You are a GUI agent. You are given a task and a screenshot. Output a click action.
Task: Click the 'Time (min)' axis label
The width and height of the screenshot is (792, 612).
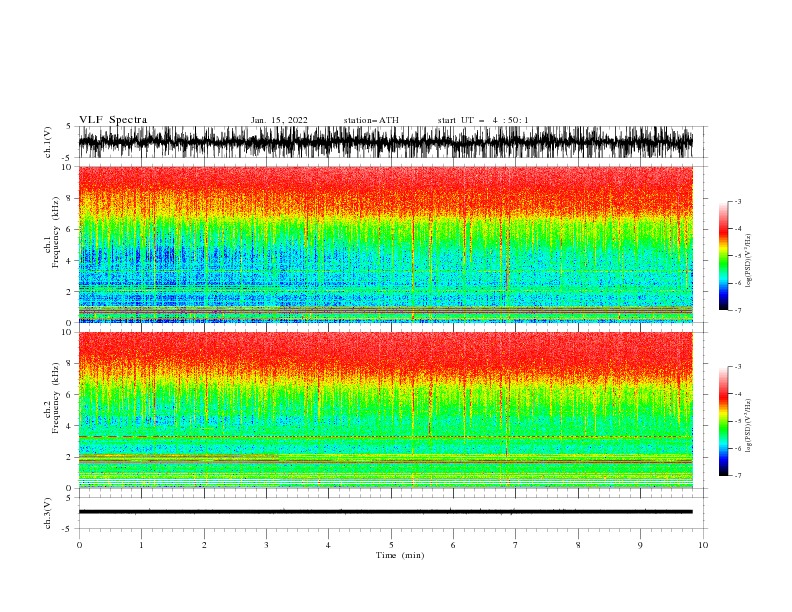[x=400, y=555]
